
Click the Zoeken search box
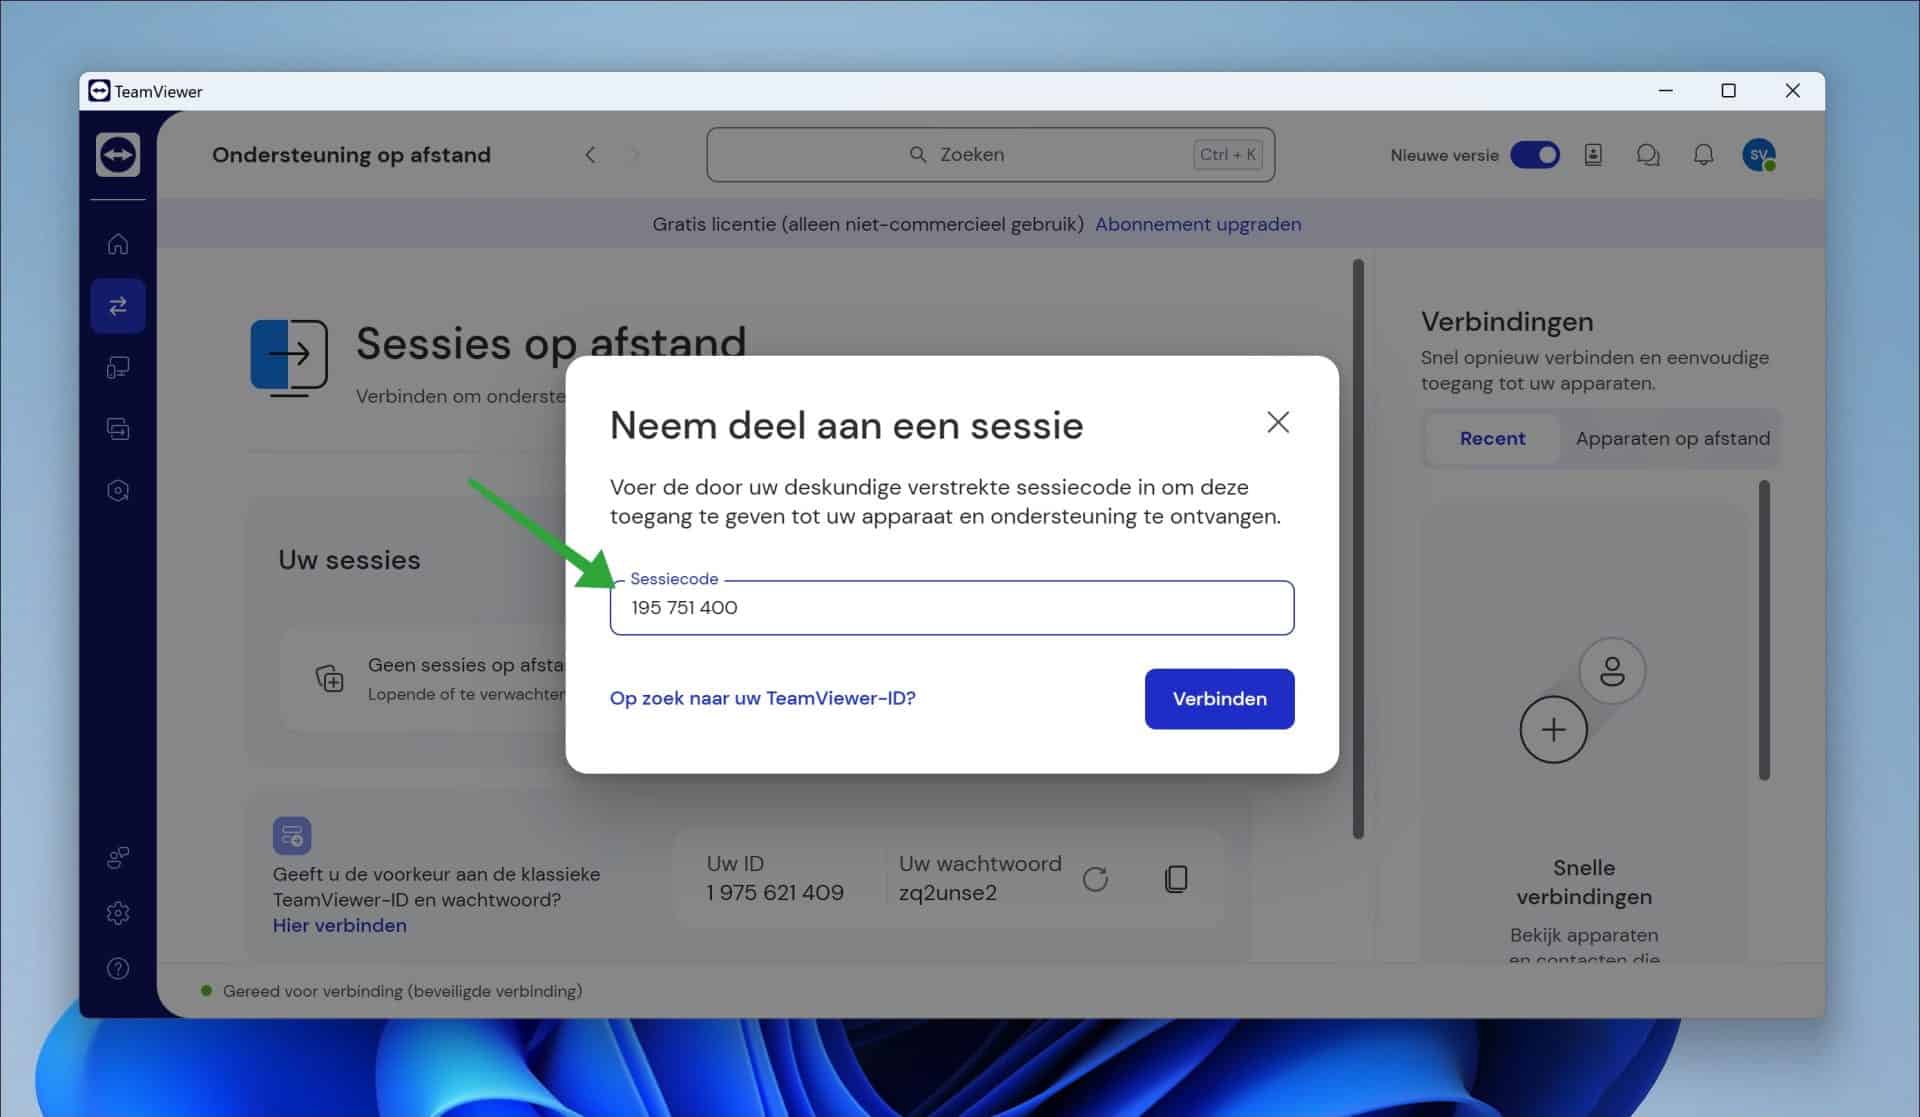coord(990,155)
